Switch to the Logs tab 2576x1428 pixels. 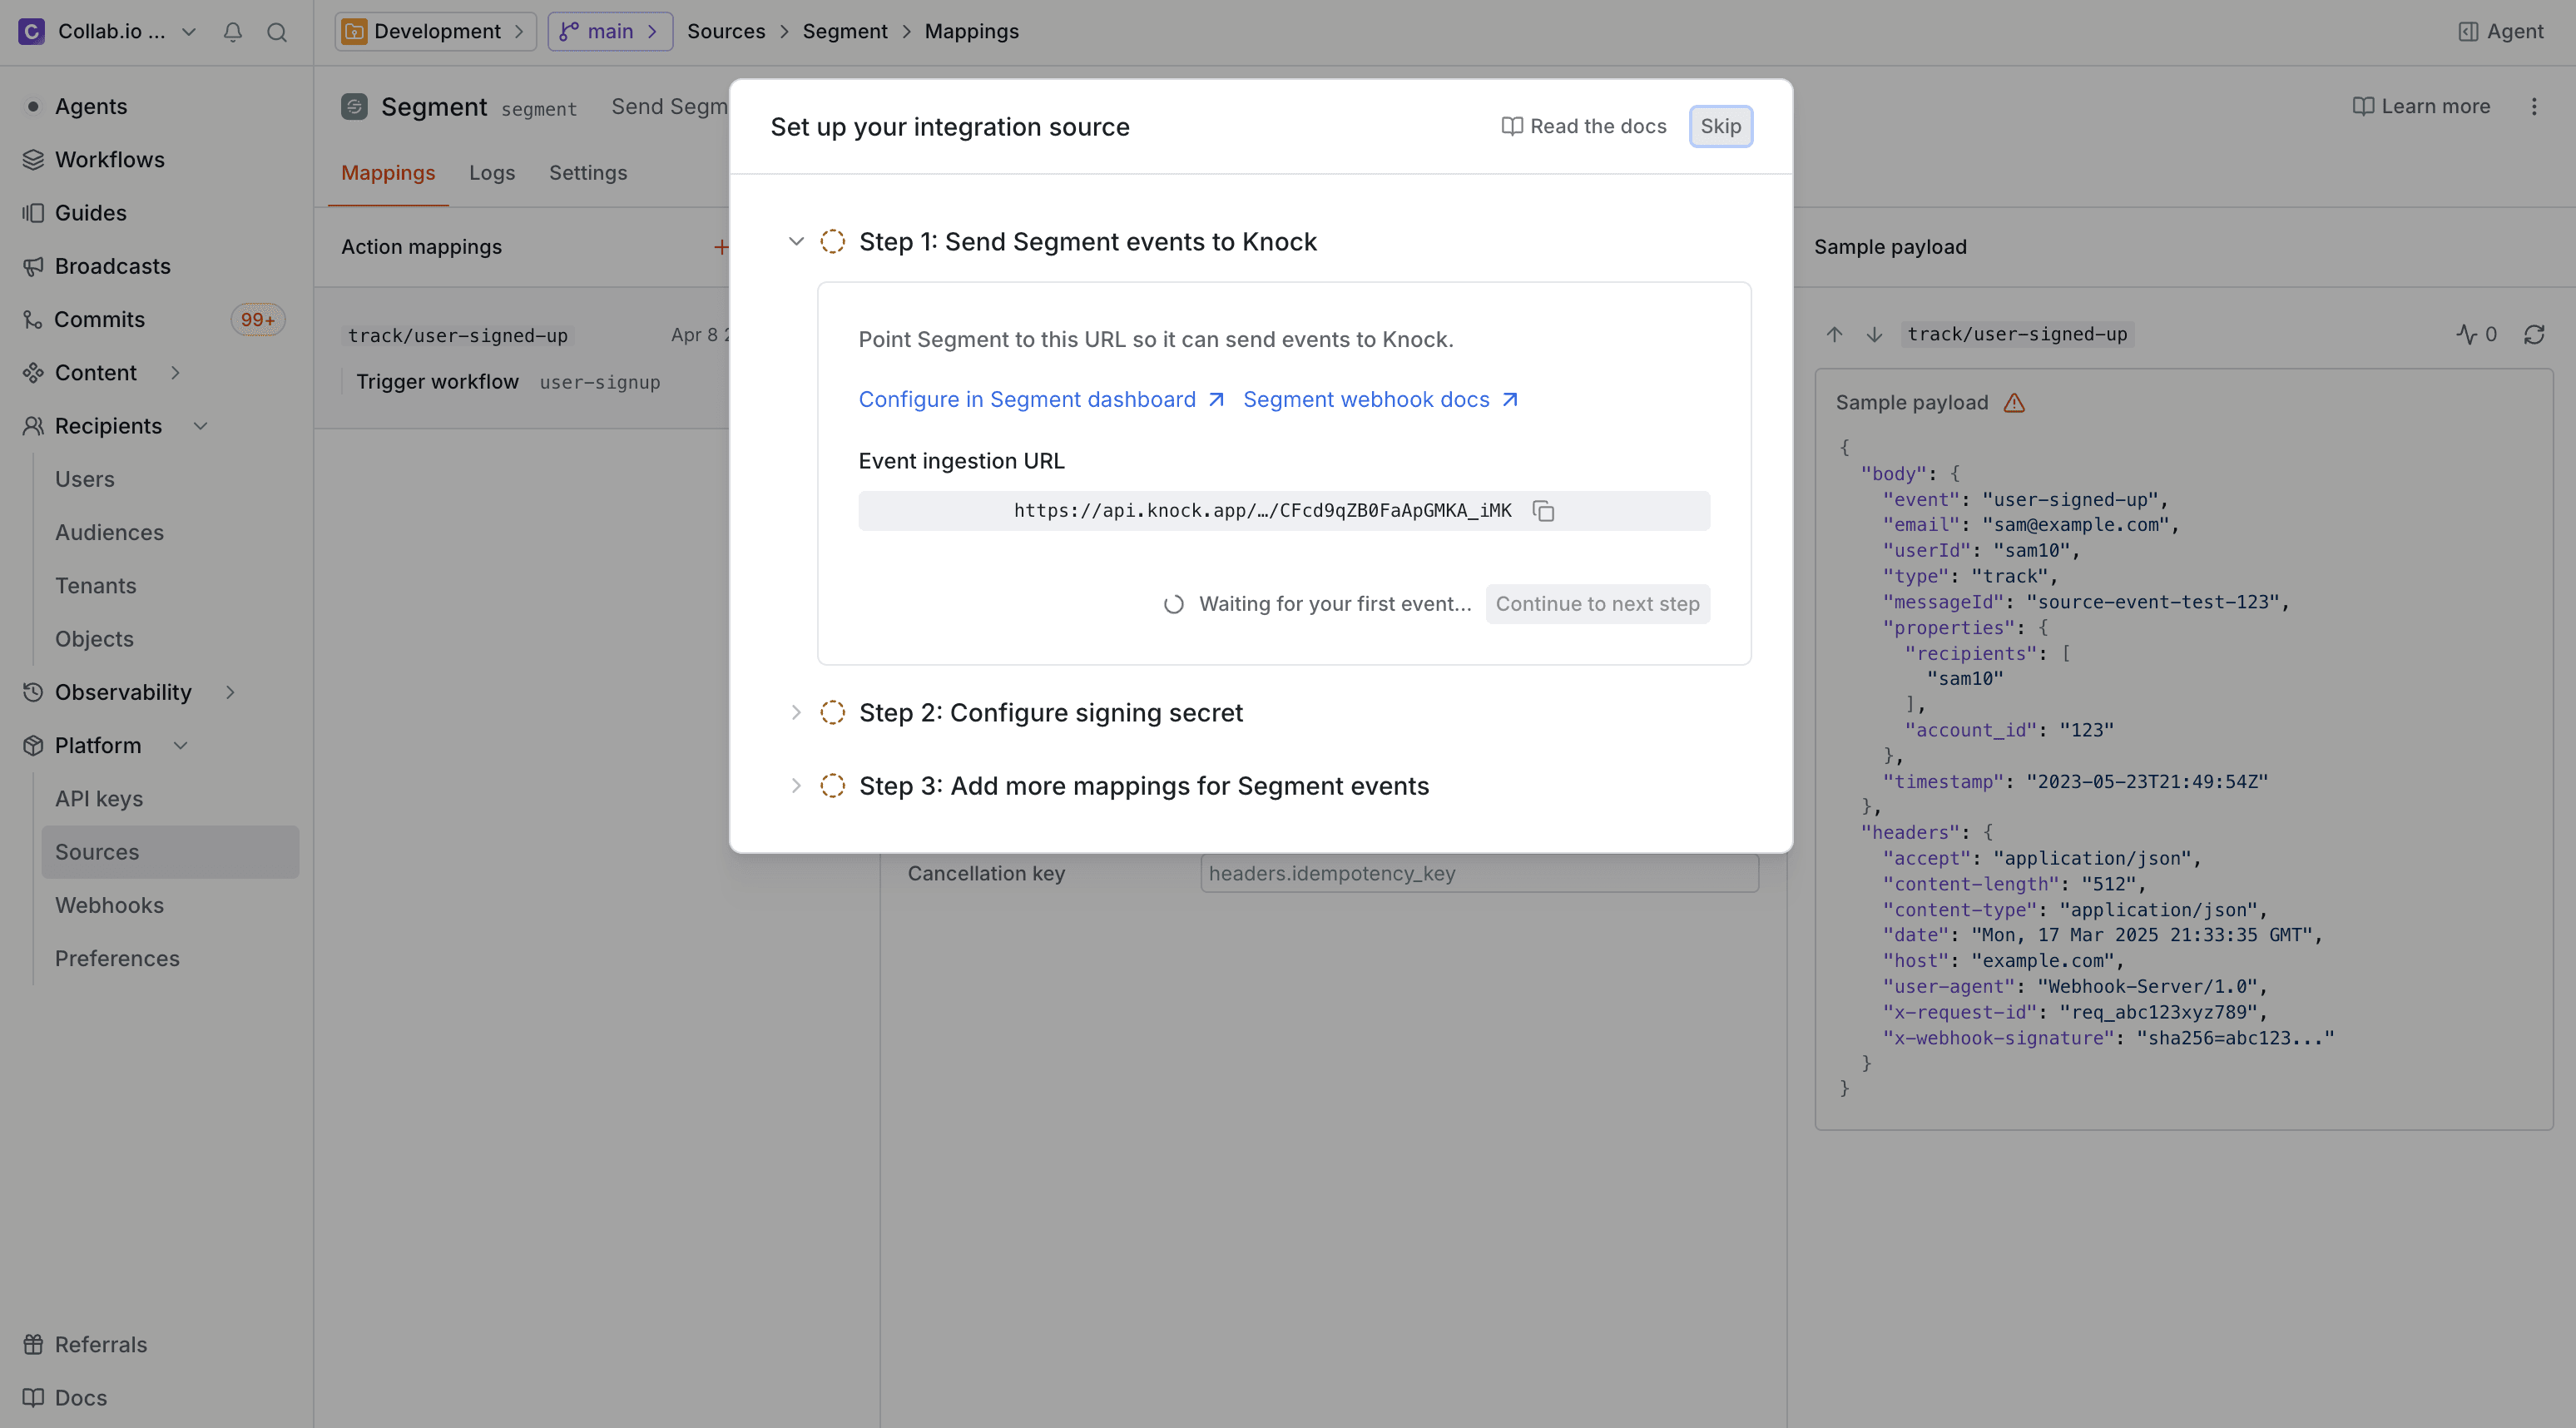(x=491, y=172)
